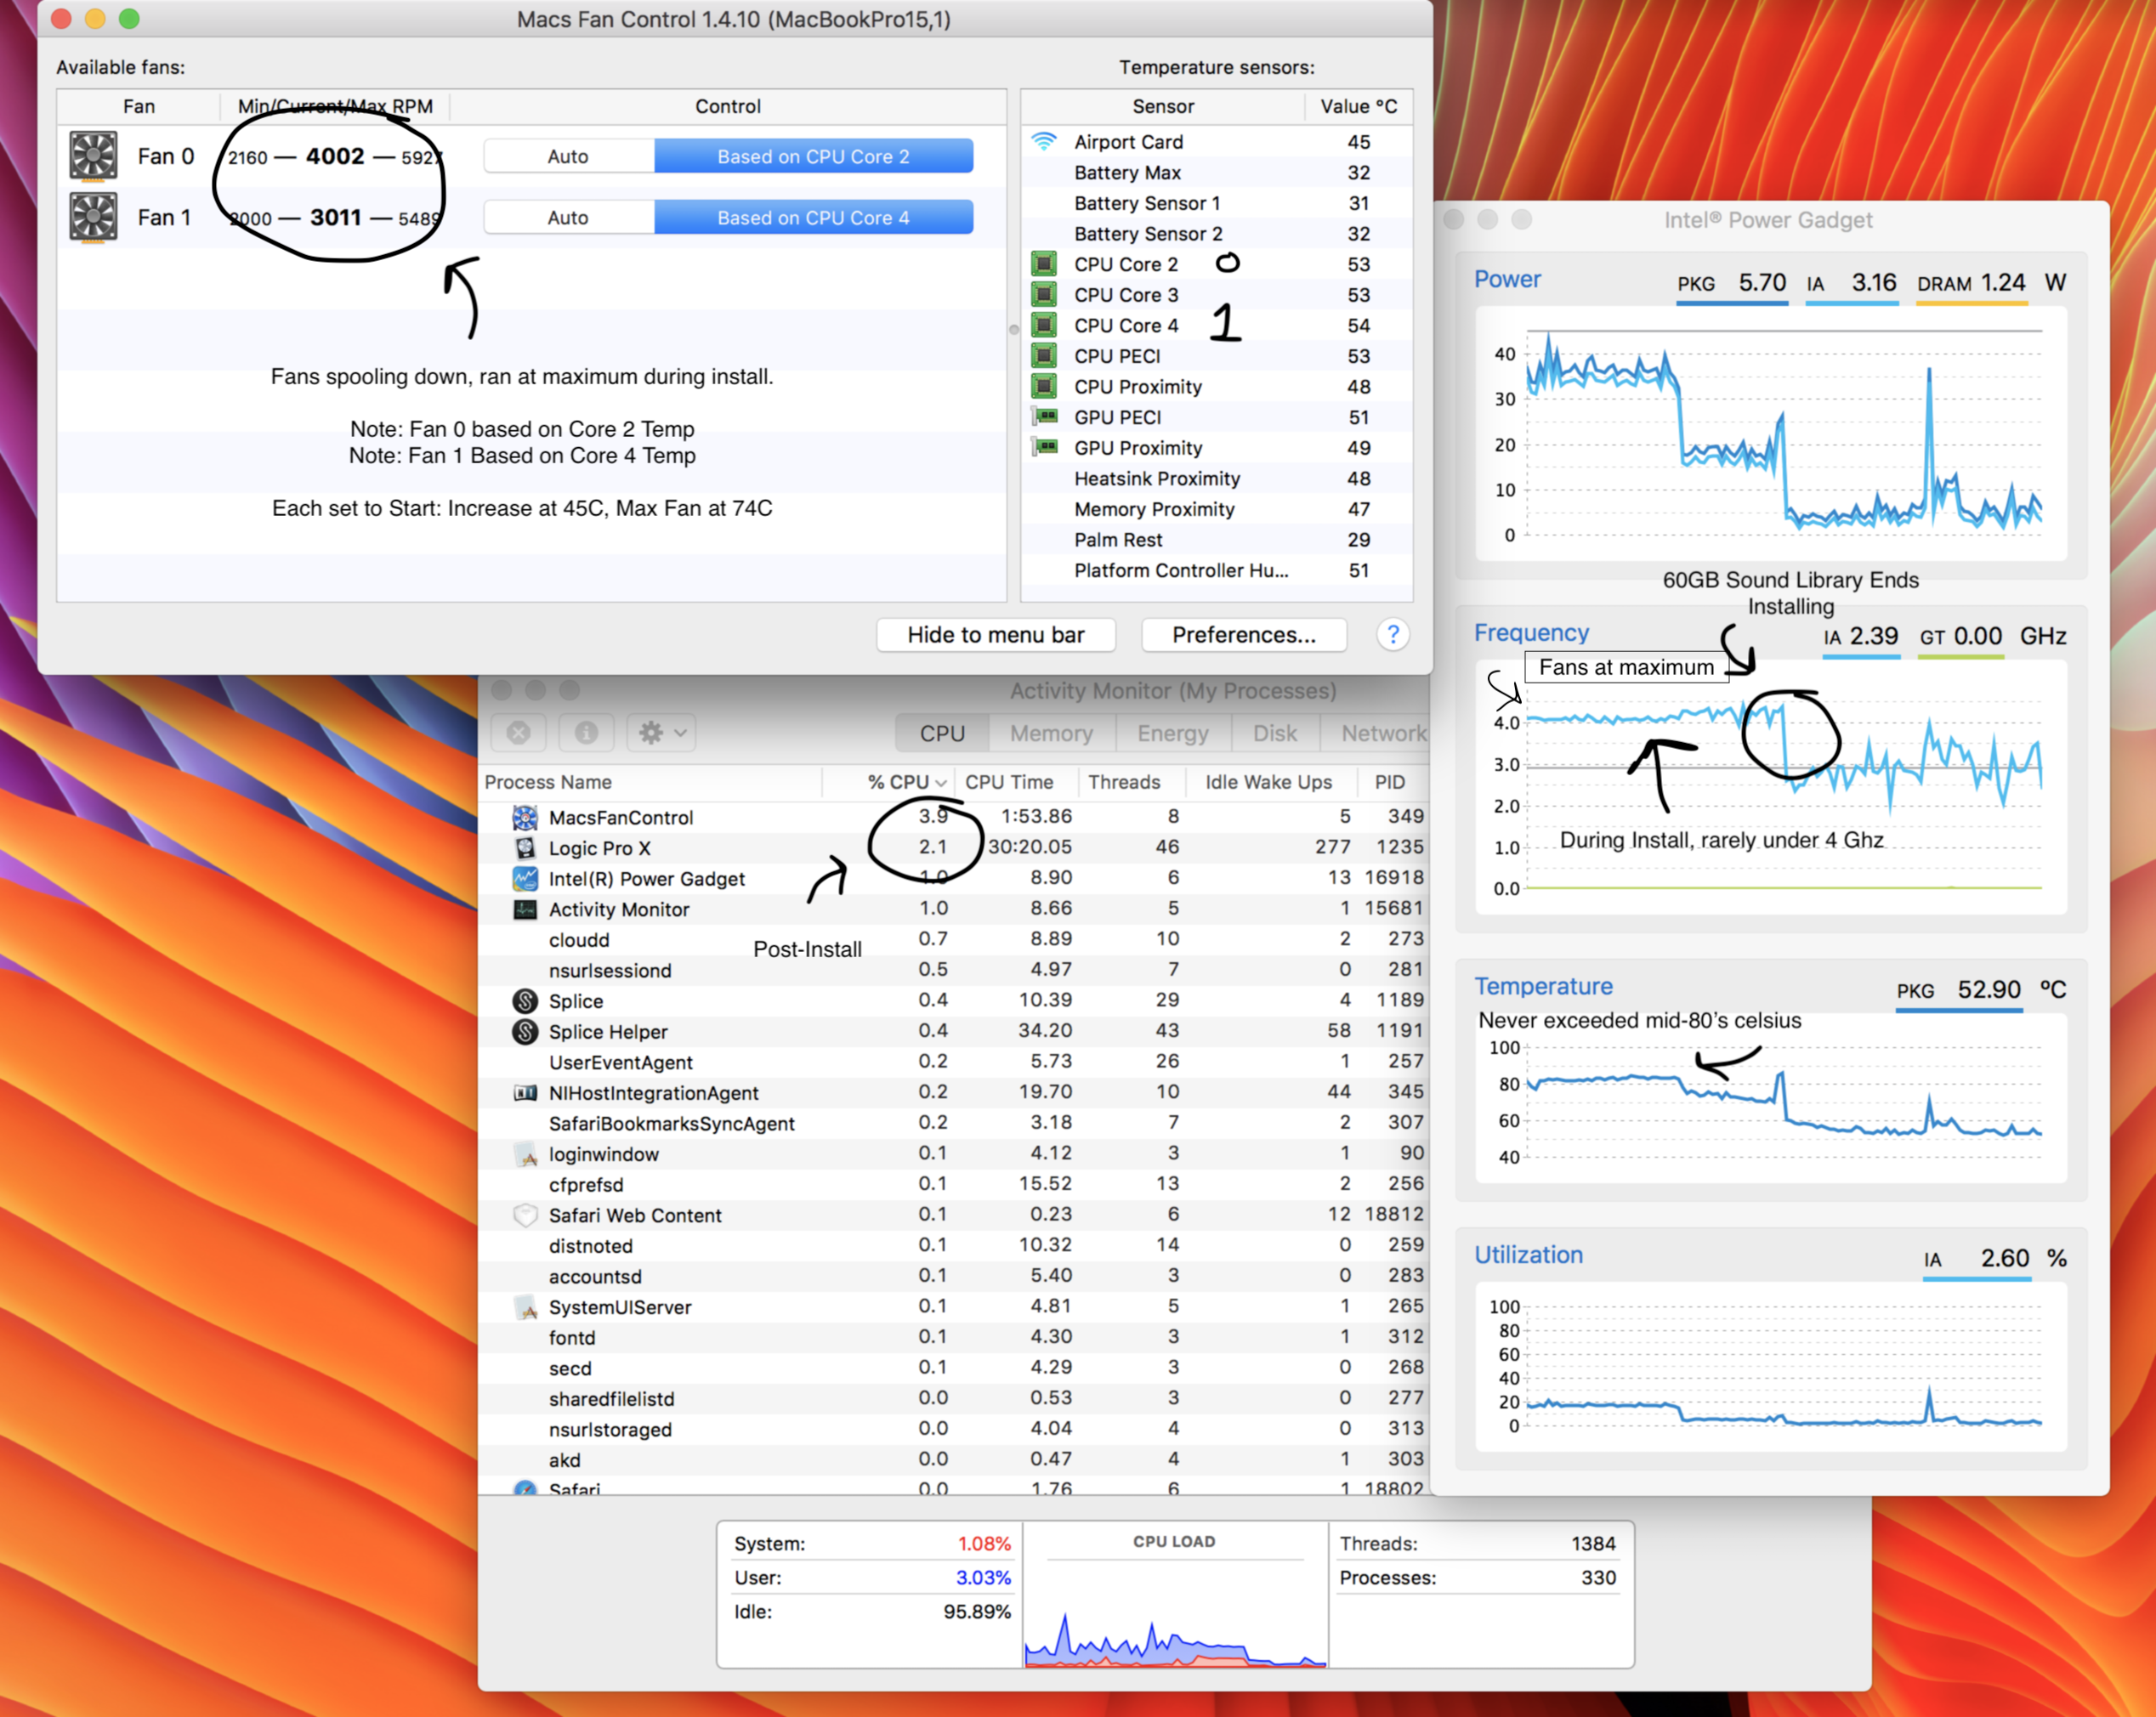Set Fan 0 control to Auto
Screen dimensions: 2156x1717
click(x=568, y=157)
